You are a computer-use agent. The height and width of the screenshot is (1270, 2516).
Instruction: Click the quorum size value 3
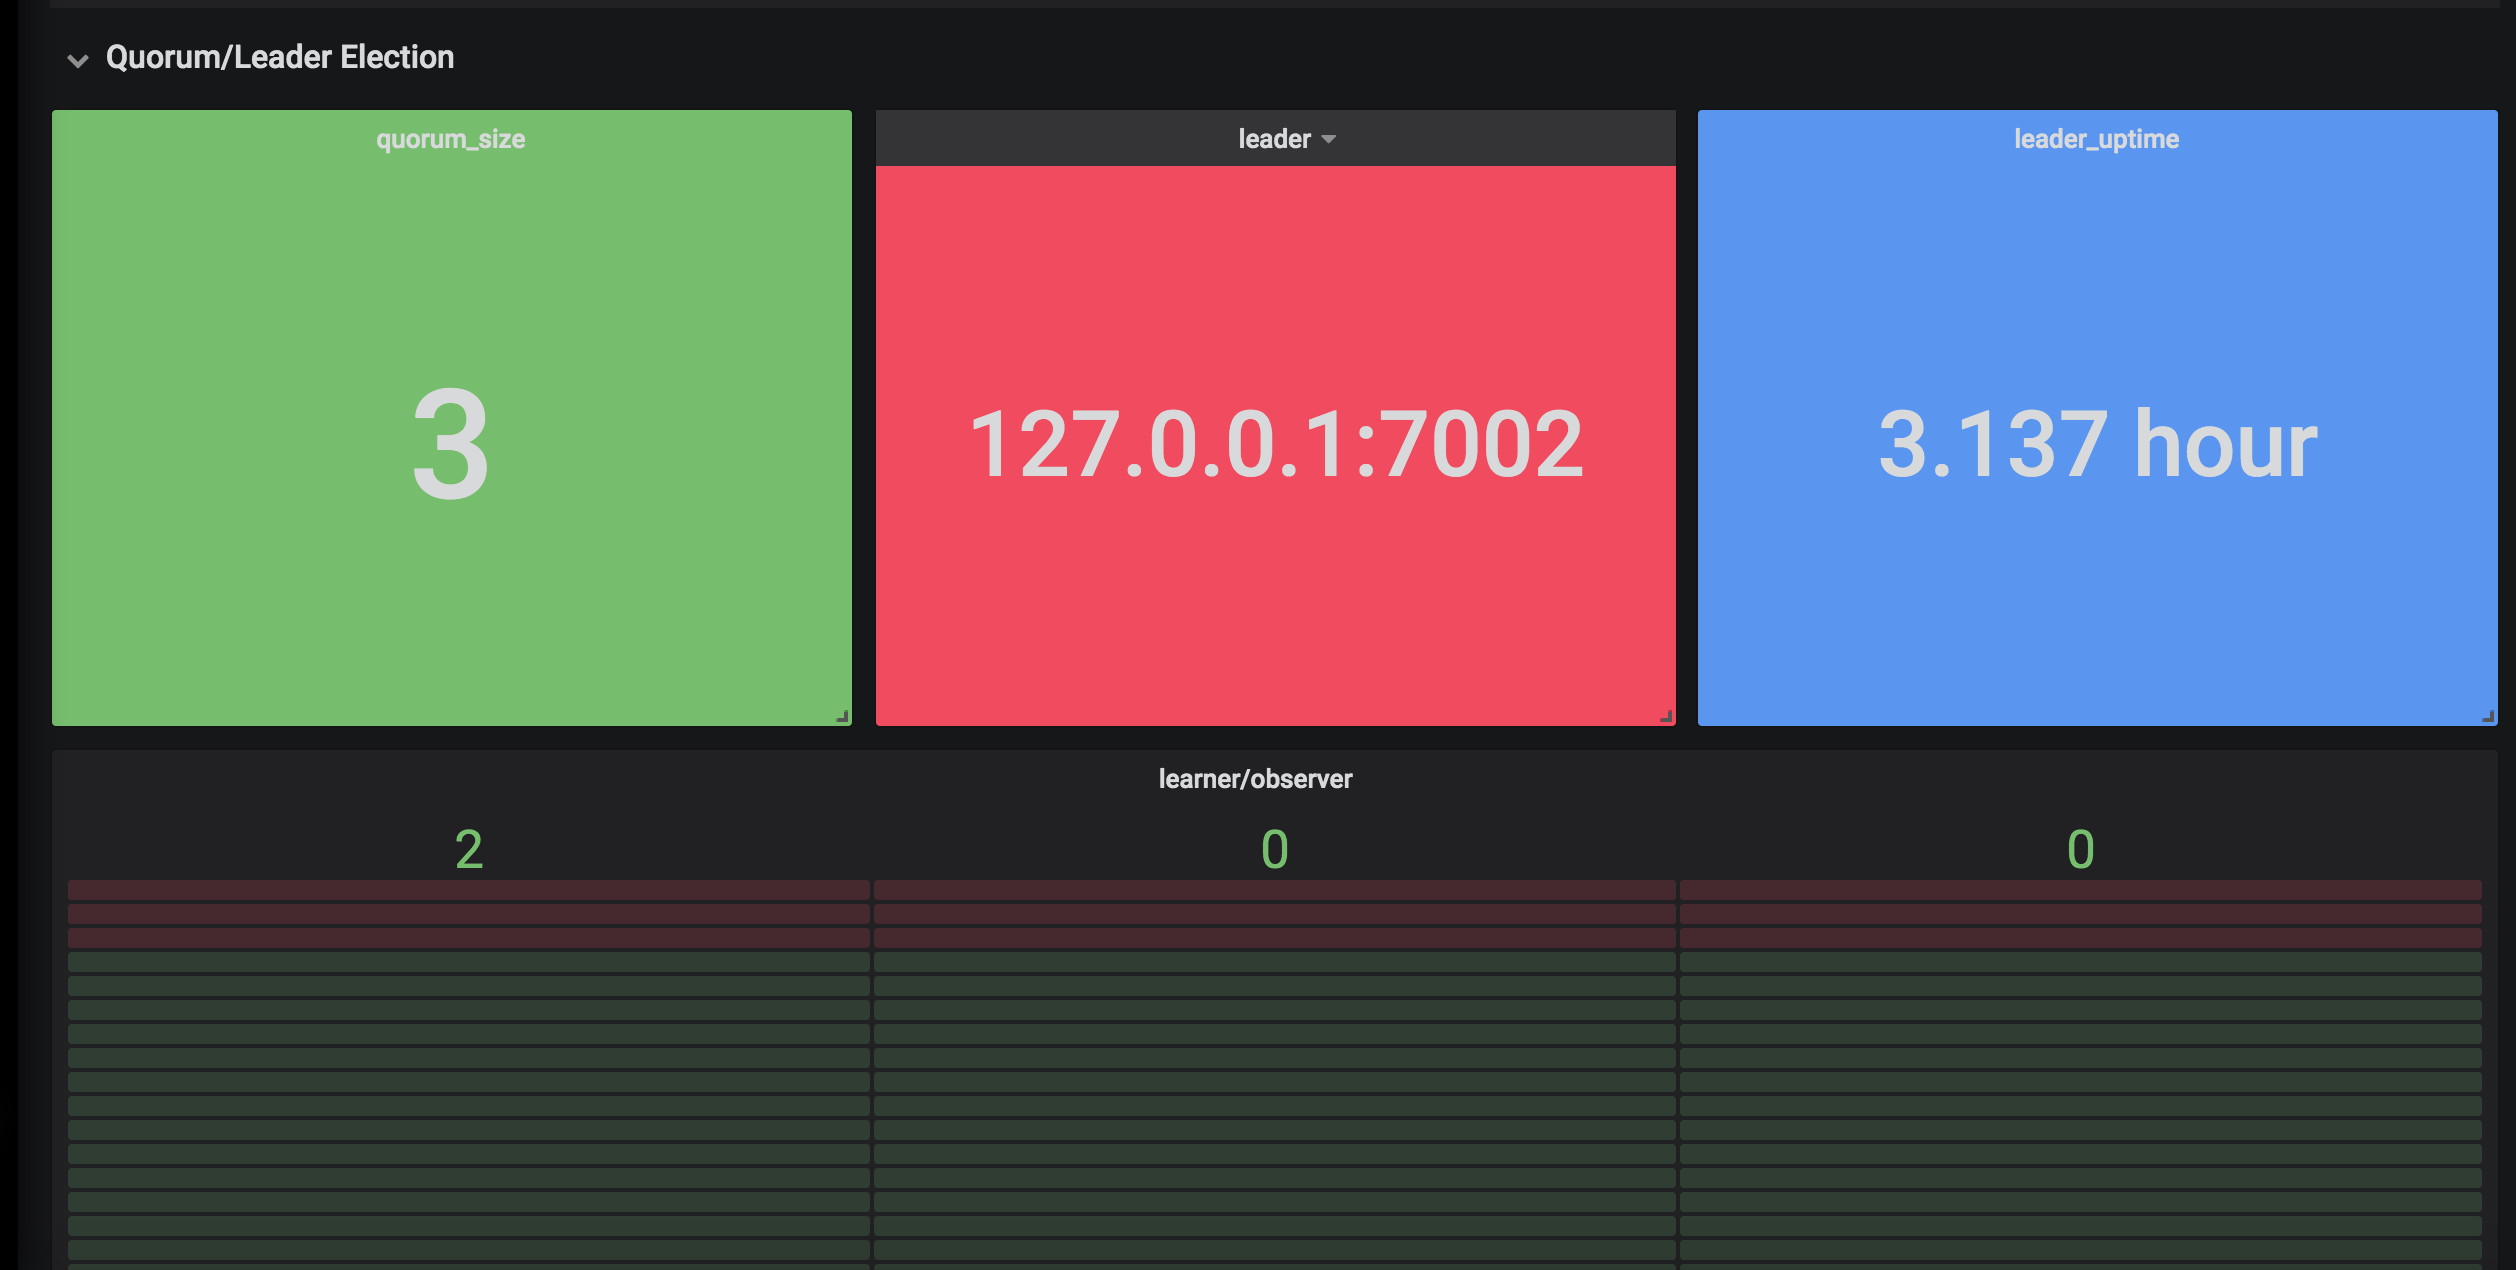pos(451,444)
